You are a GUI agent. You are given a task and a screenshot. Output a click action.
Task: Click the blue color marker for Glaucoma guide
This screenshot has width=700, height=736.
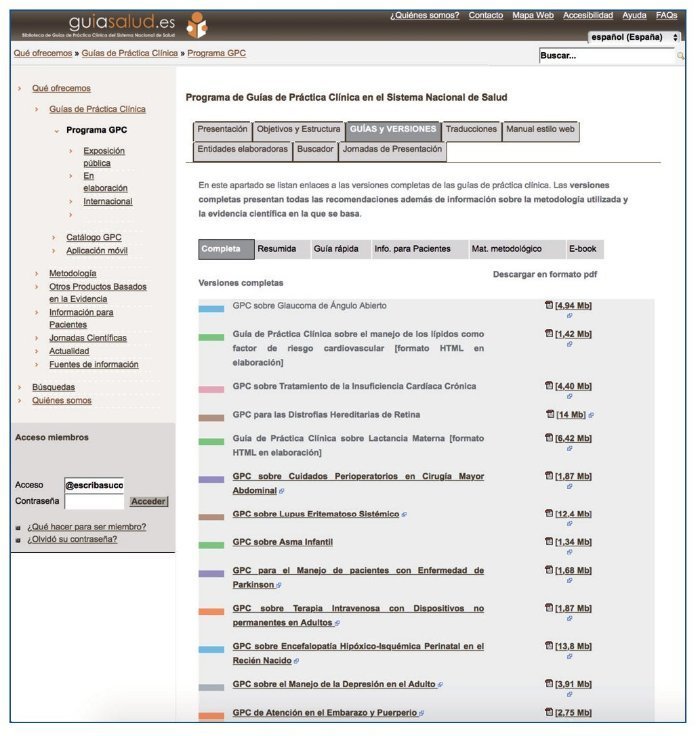pyautogui.click(x=211, y=309)
